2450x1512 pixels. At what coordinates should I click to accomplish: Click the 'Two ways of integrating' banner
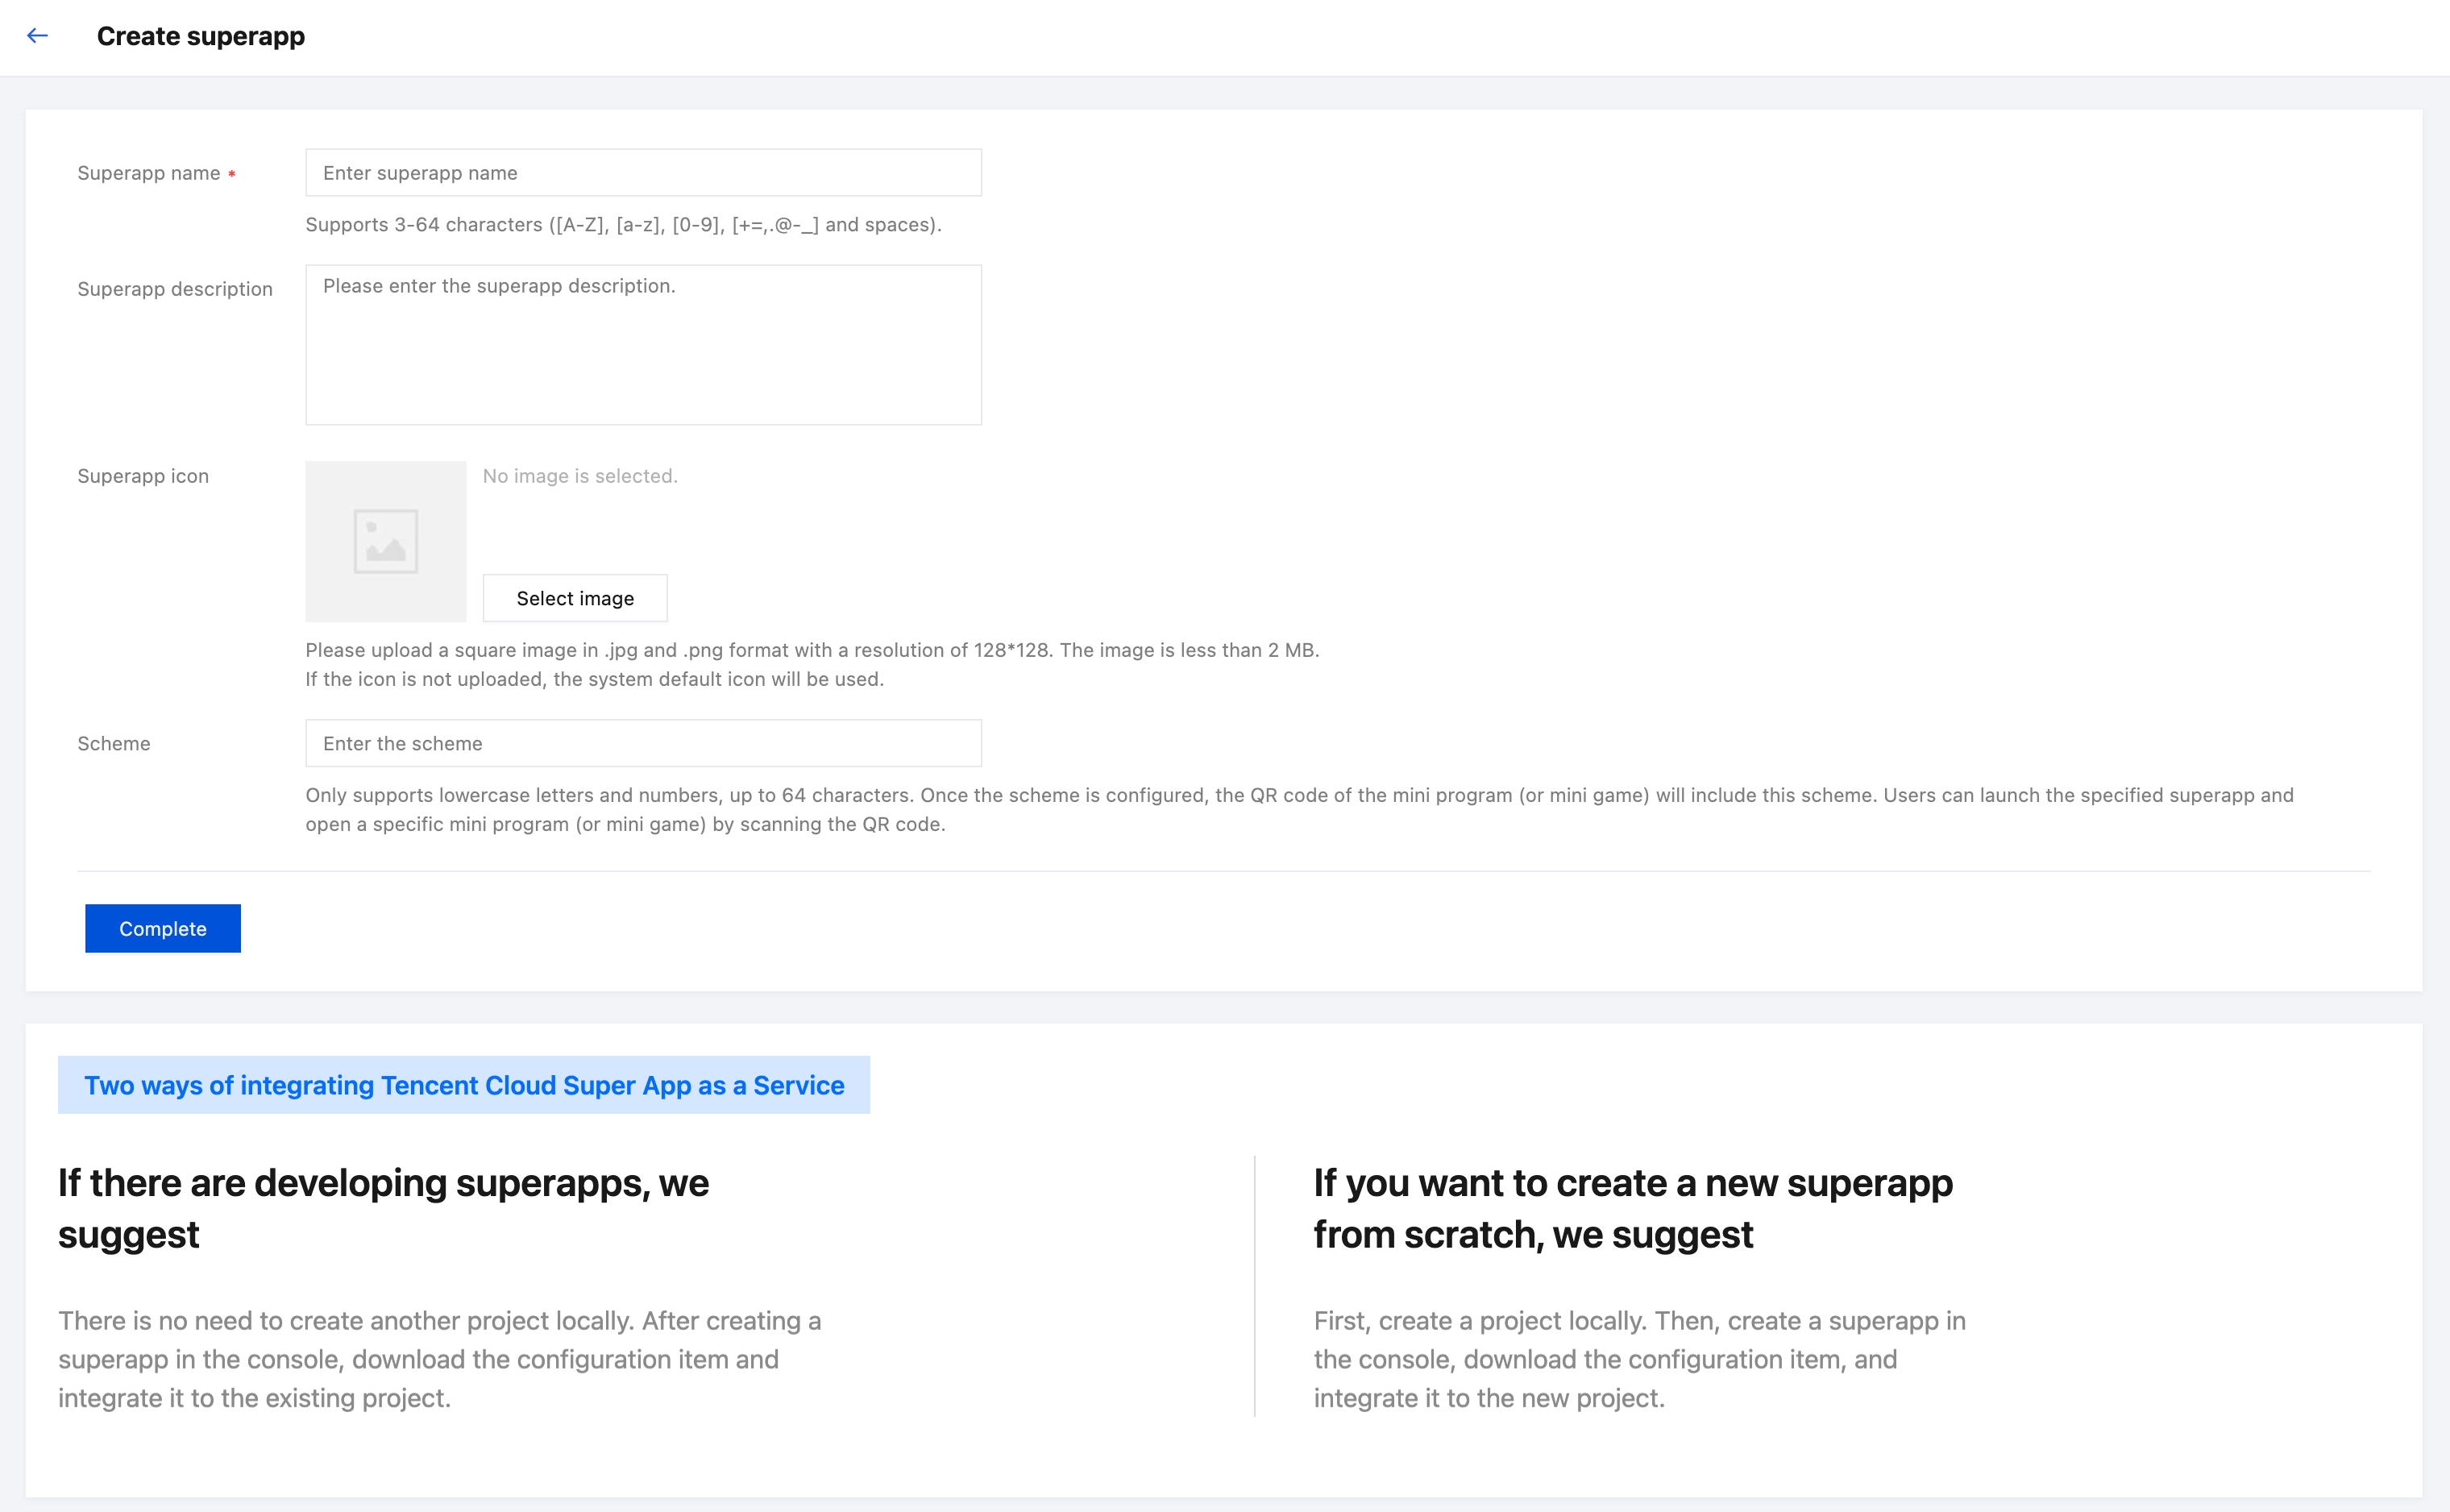pos(464,1085)
